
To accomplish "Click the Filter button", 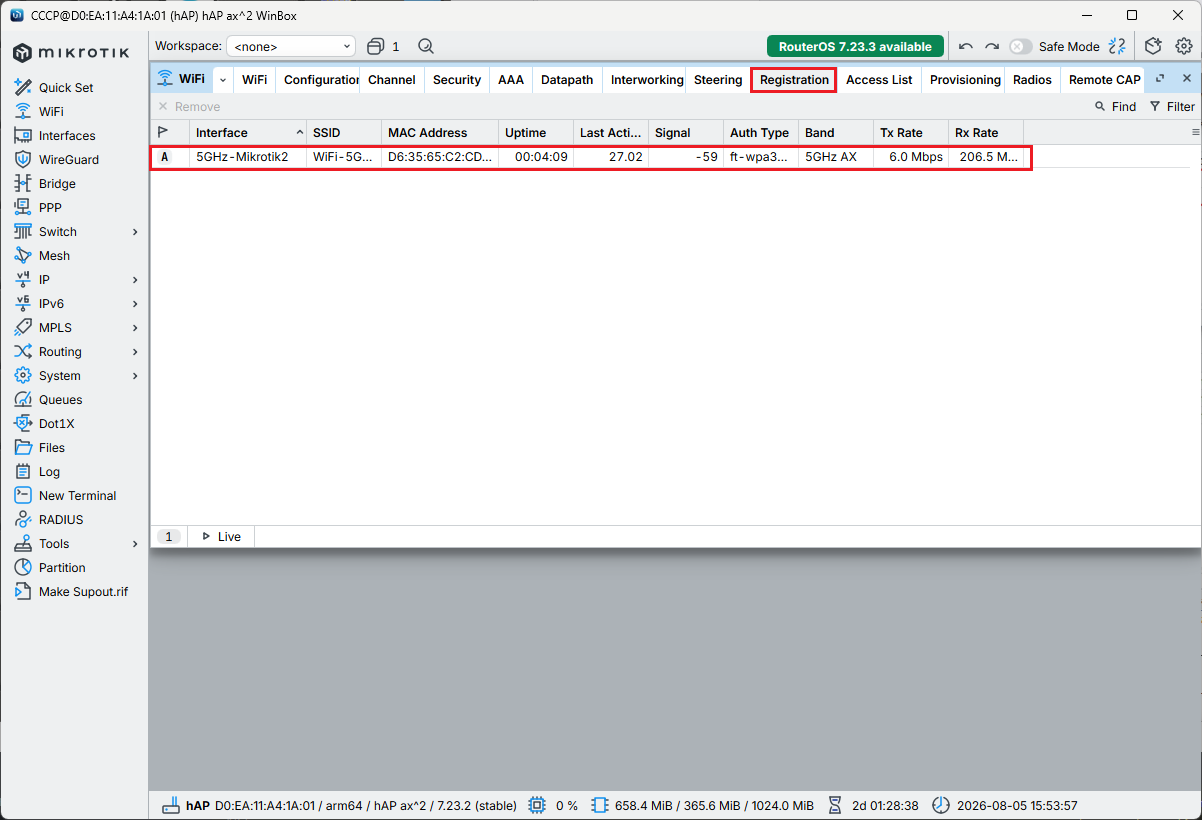I will (1172, 107).
